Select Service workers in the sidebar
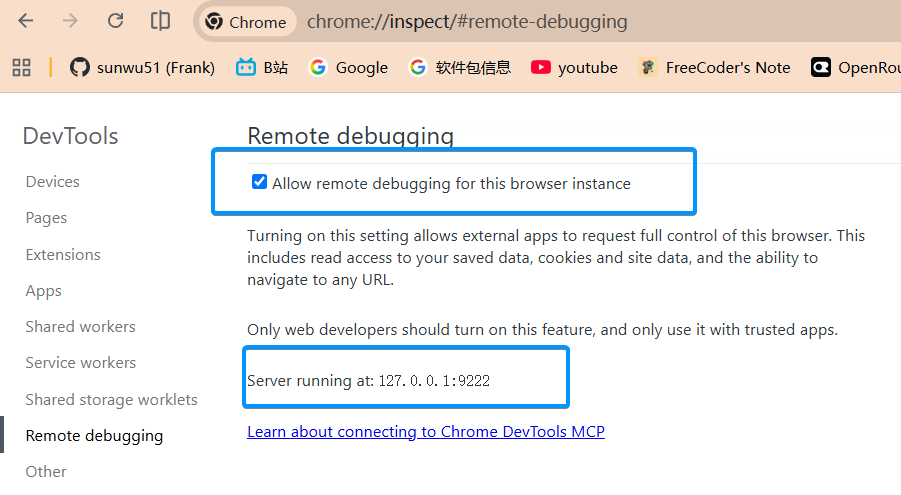The width and height of the screenshot is (901, 495). point(81,363)
